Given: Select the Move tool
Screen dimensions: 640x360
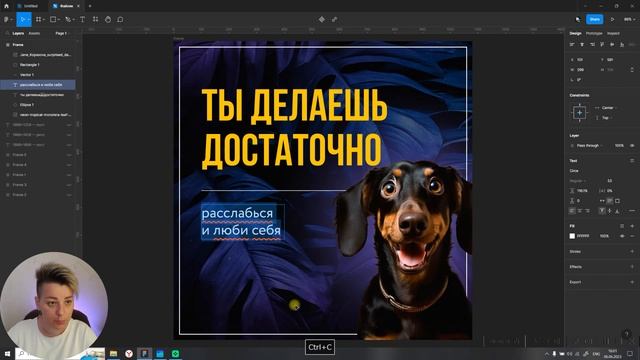Looking at the screenshot, I should point(22,19).
